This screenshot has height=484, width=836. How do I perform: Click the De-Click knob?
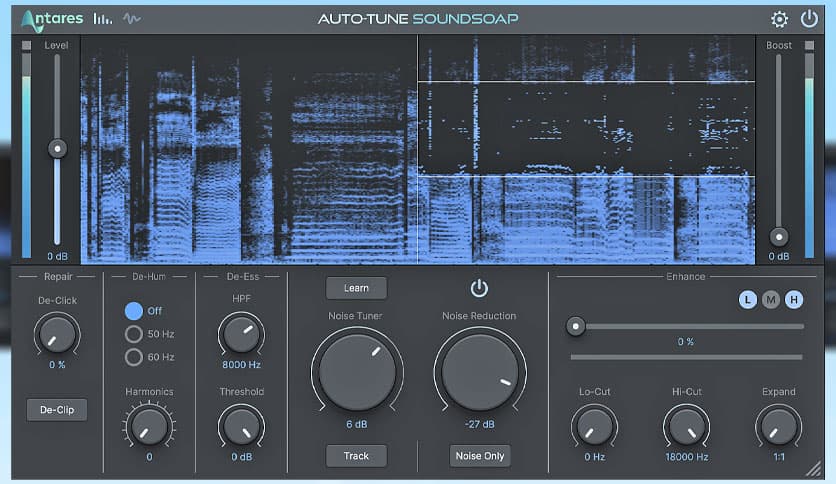(57, 334)
